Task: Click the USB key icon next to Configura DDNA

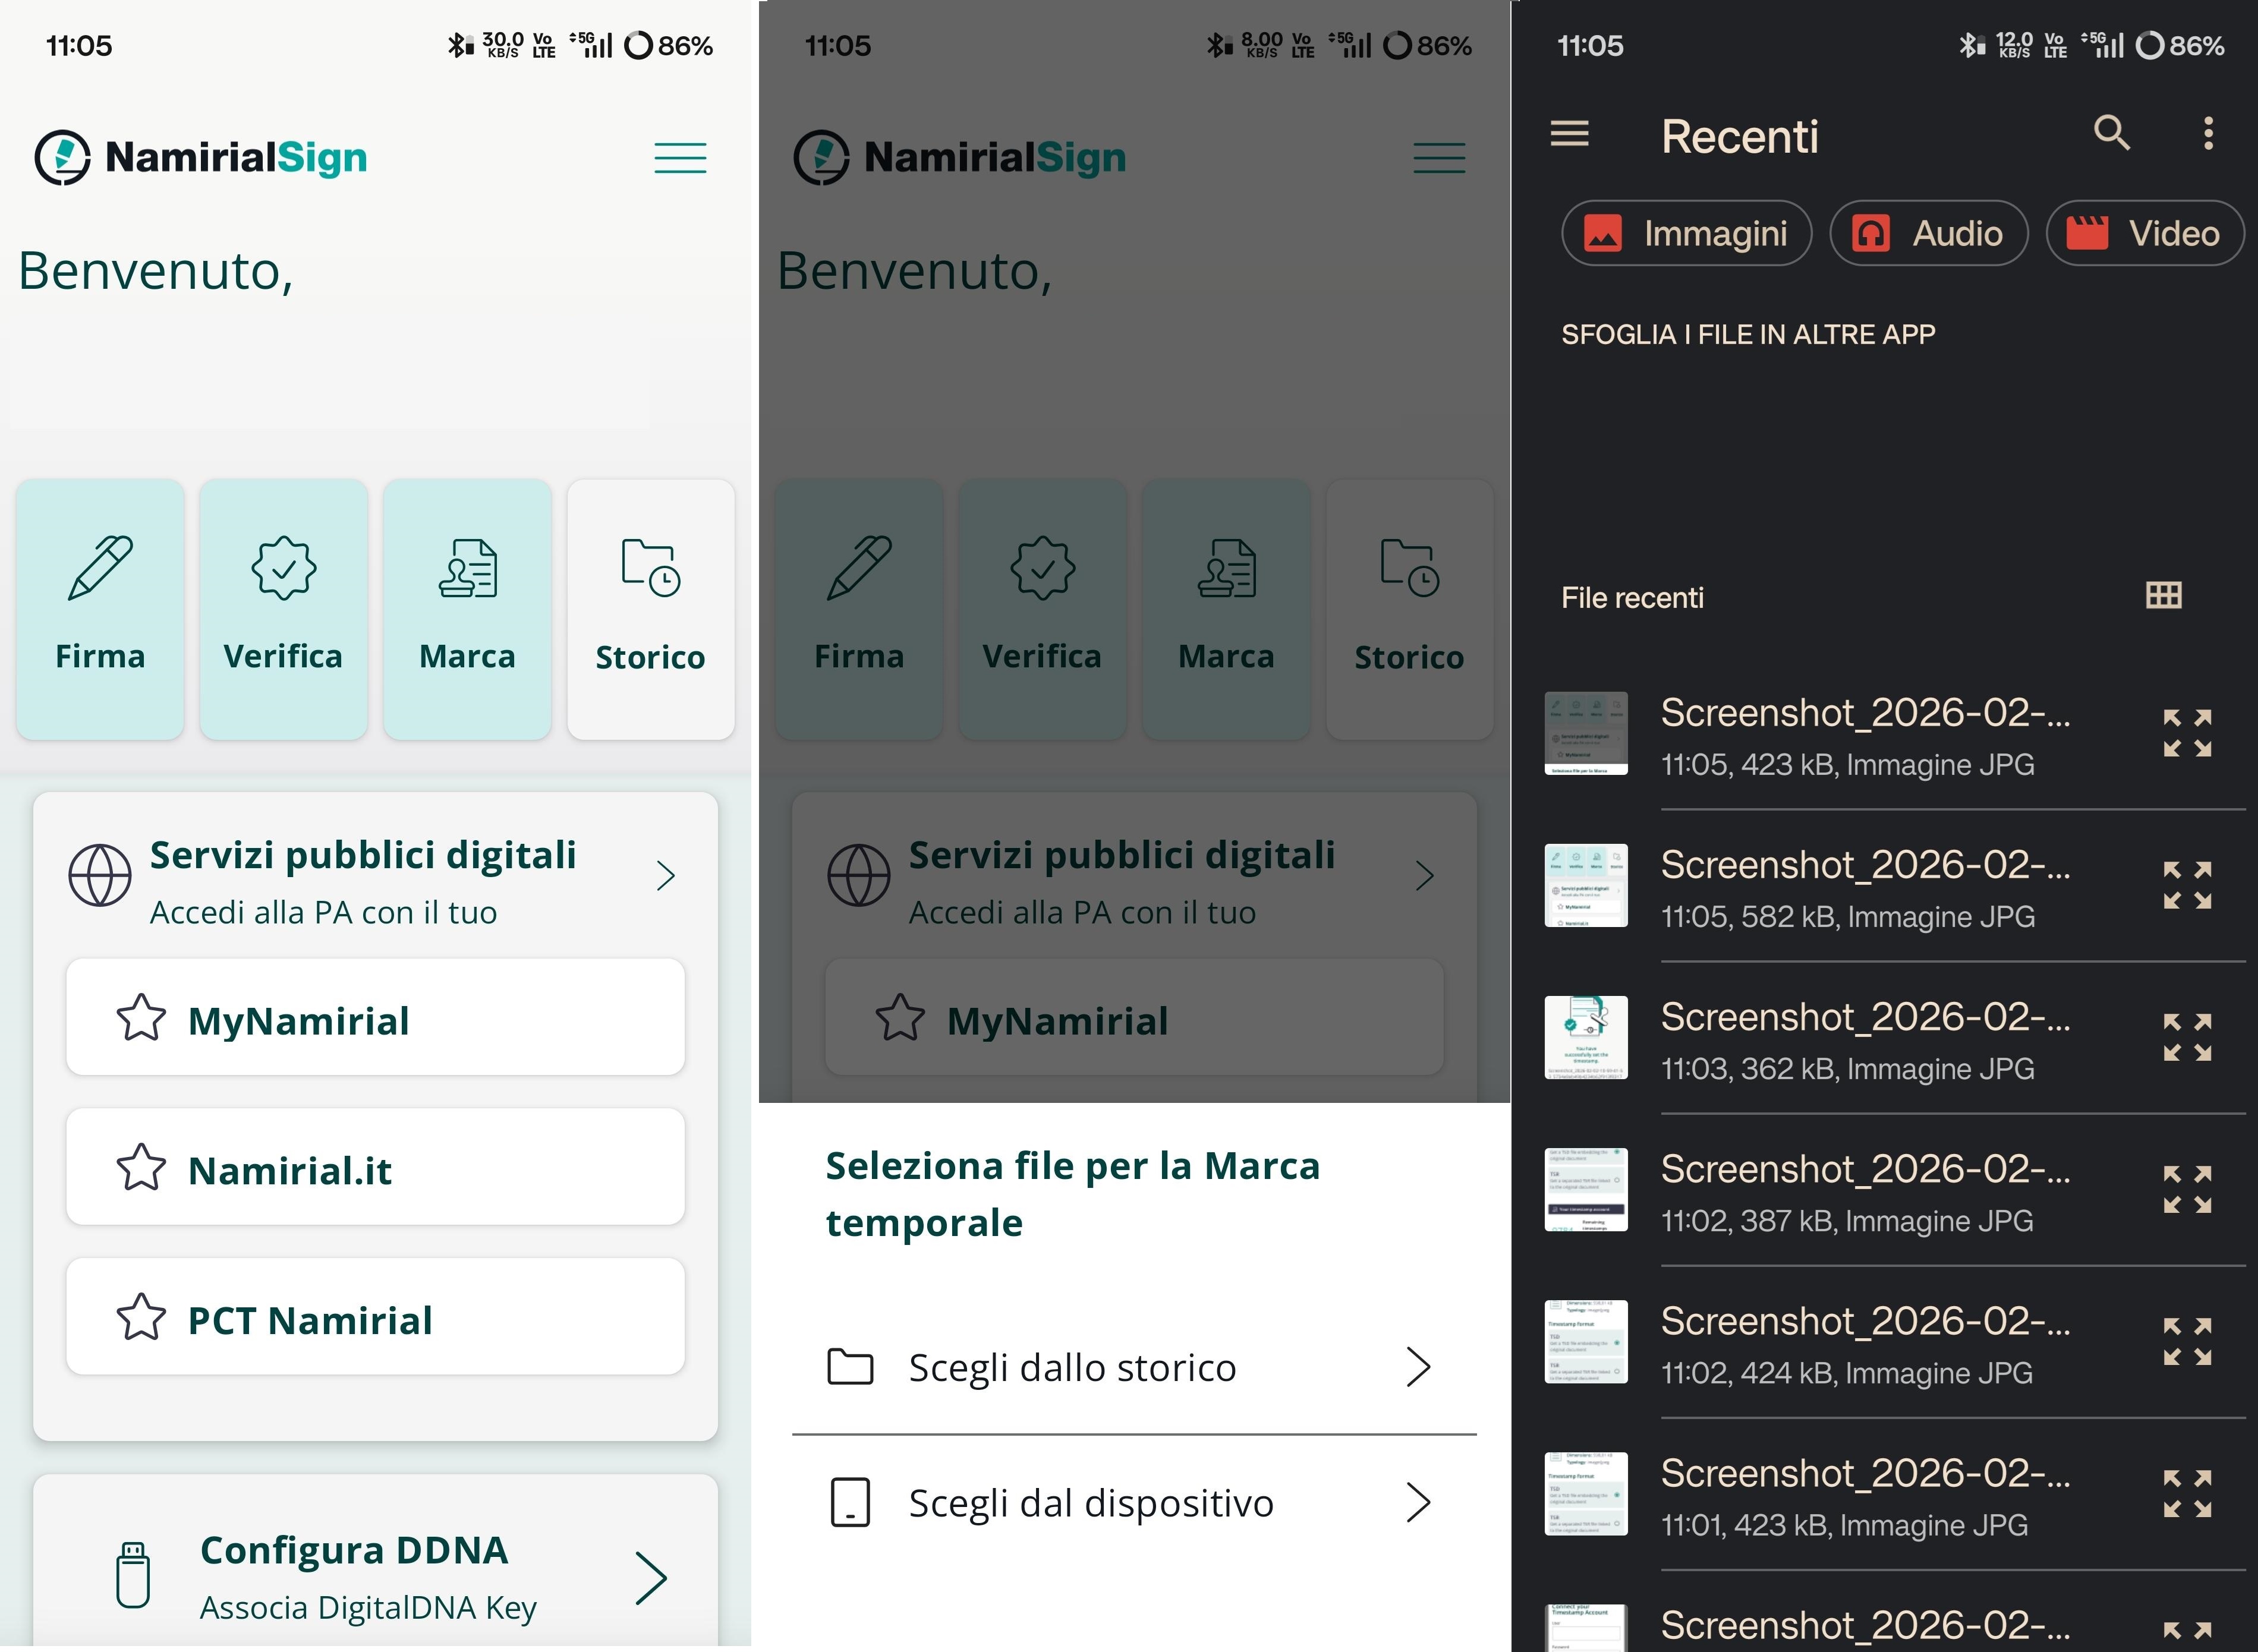Action: 133,1575
